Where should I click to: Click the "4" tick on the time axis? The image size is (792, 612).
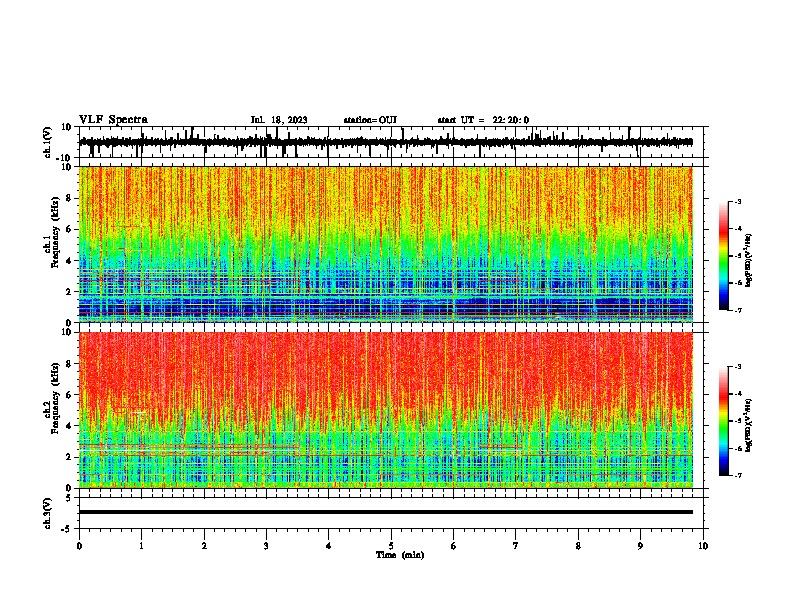coord(328,546)
